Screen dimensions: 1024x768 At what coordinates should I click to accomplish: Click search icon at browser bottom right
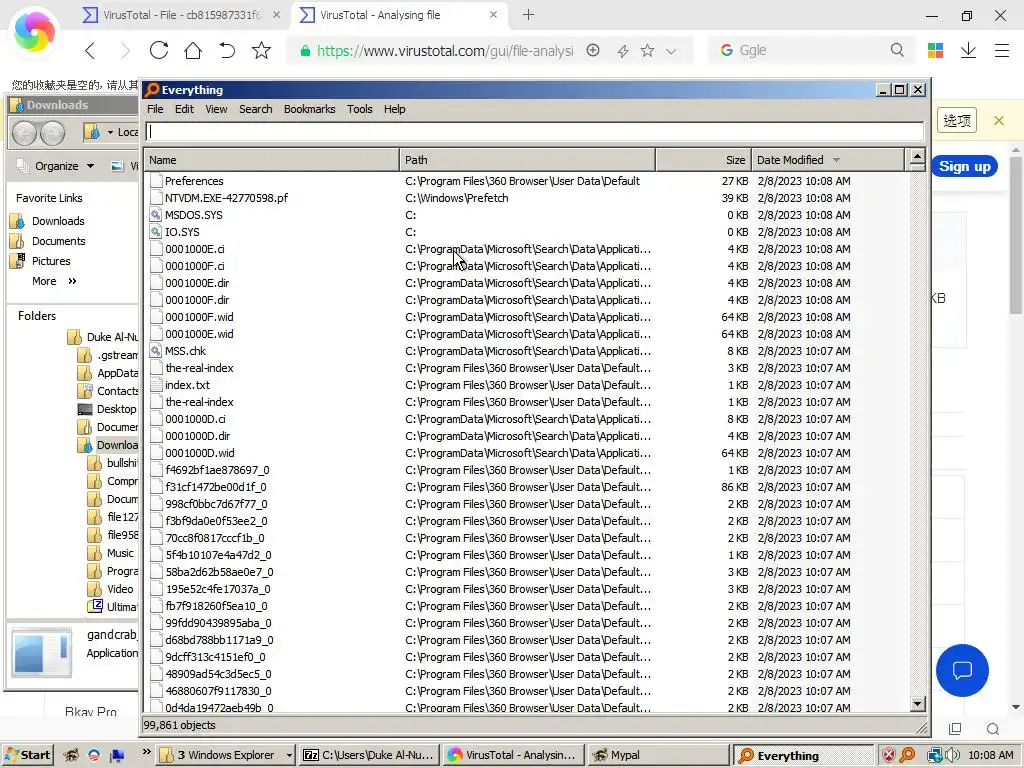click(993, 729)
